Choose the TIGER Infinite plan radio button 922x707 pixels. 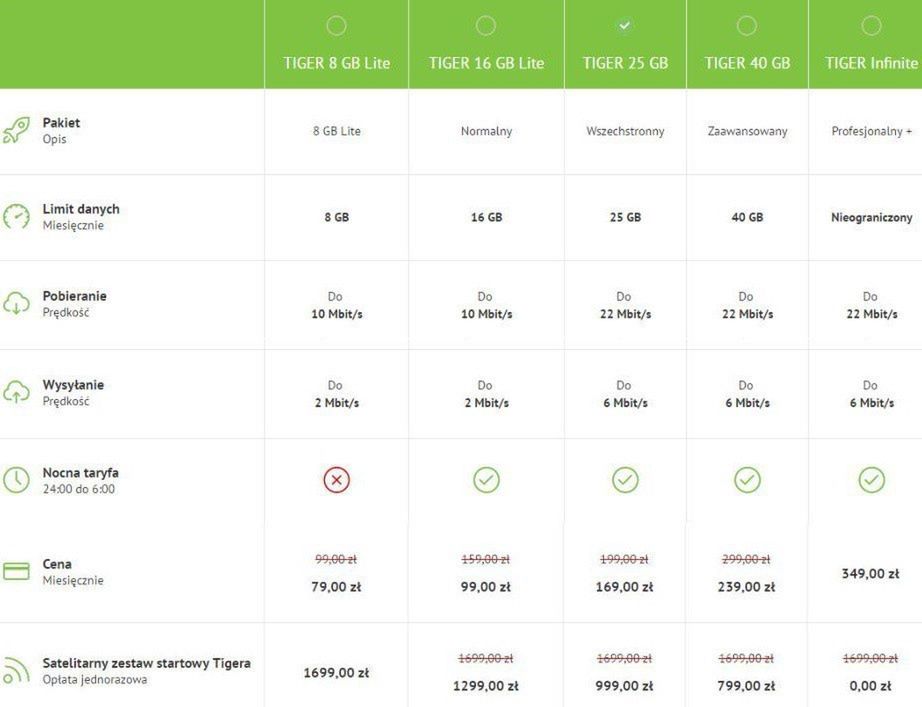point(871,25)
